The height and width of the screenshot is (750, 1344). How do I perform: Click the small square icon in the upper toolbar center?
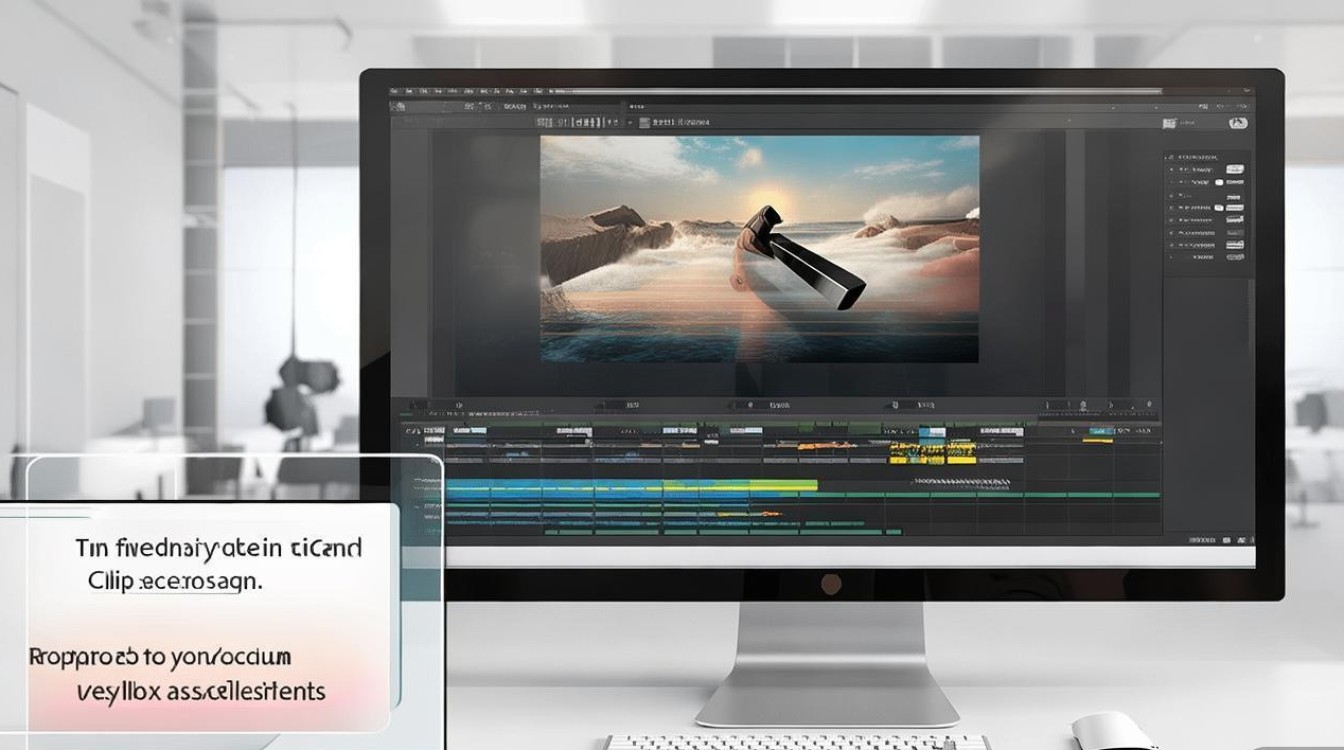click(x=642, y=122)
